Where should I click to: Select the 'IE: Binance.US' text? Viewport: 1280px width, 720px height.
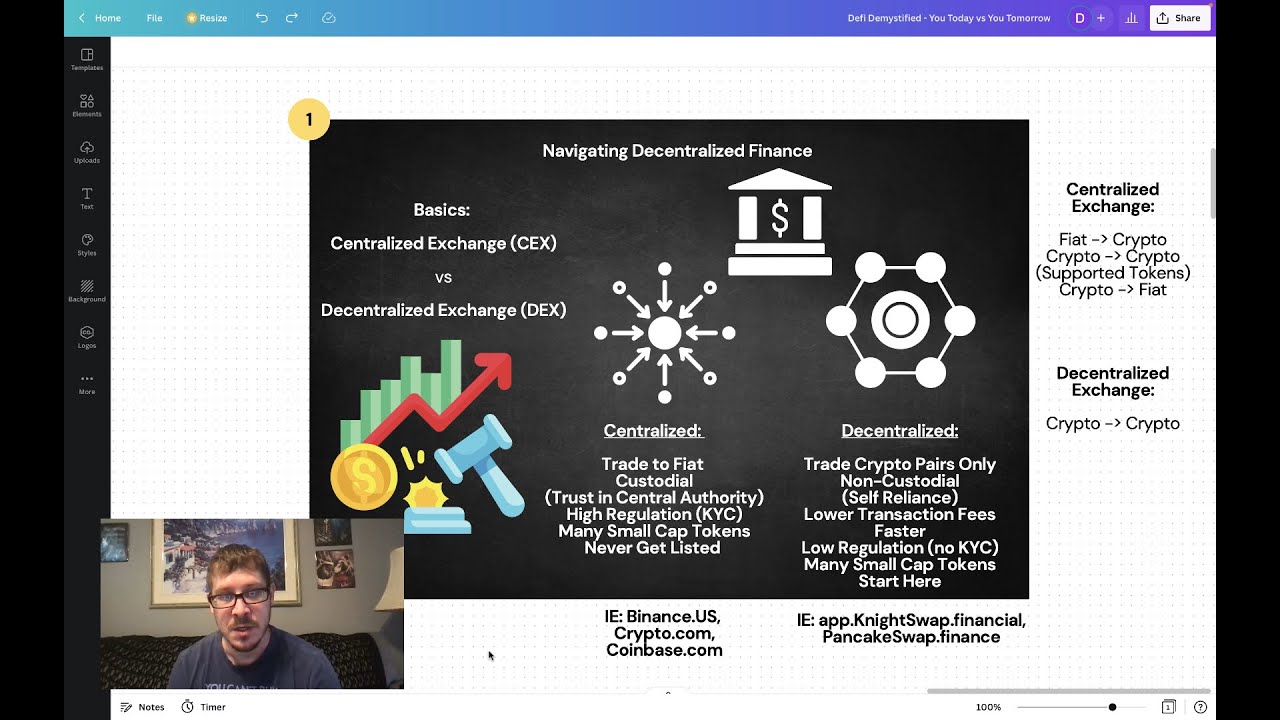(x=661, y=617)
